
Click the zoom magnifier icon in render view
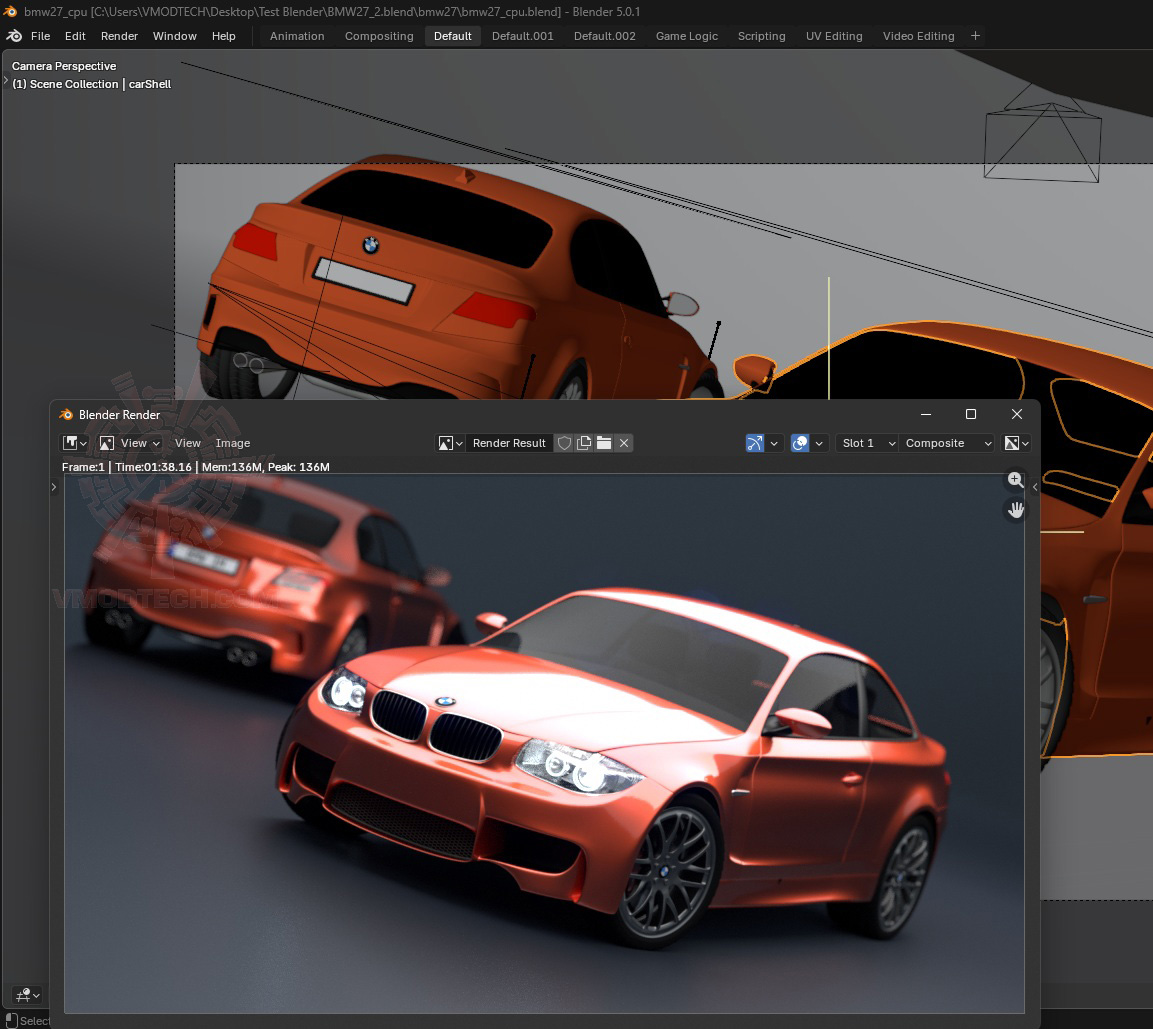[x=1015, y=480]
